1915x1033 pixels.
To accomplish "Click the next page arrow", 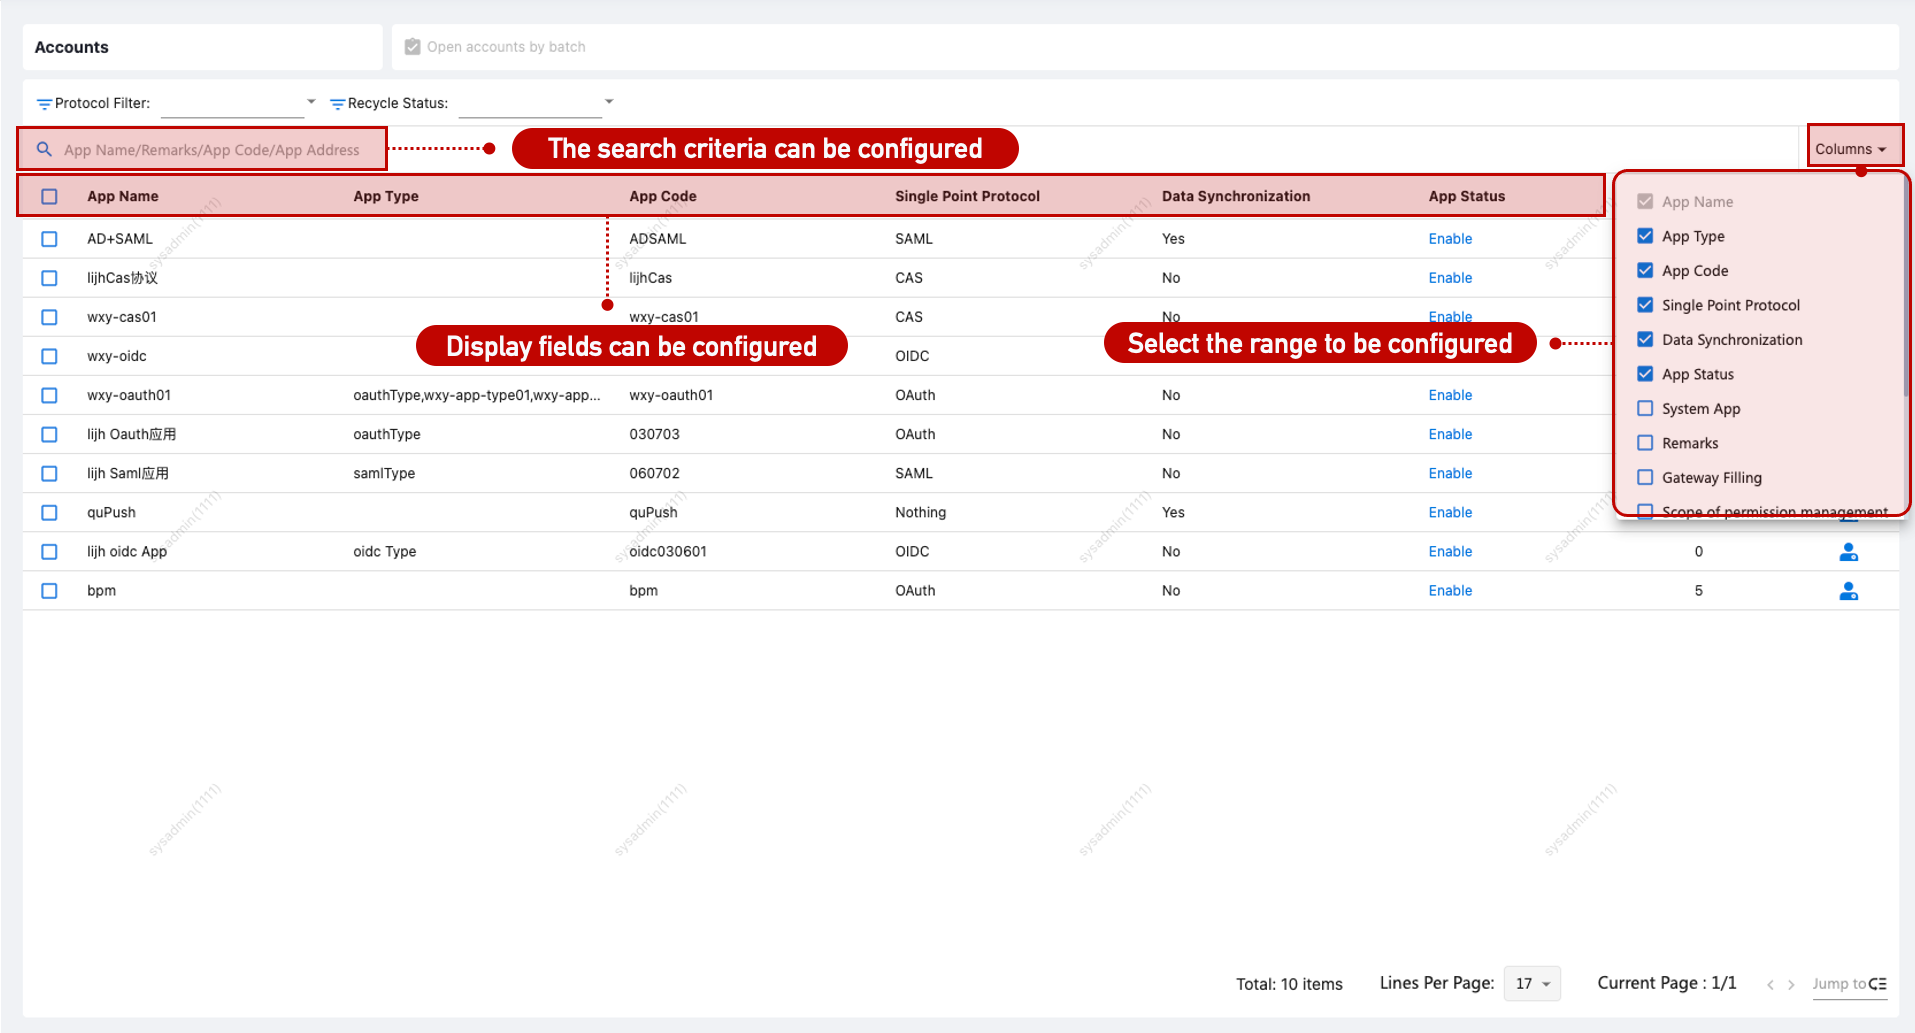I will pos(1791,984).
